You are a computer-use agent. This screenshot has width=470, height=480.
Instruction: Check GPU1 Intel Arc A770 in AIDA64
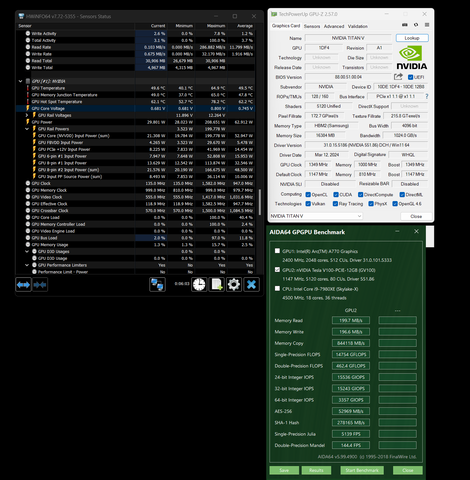(277, 251)
